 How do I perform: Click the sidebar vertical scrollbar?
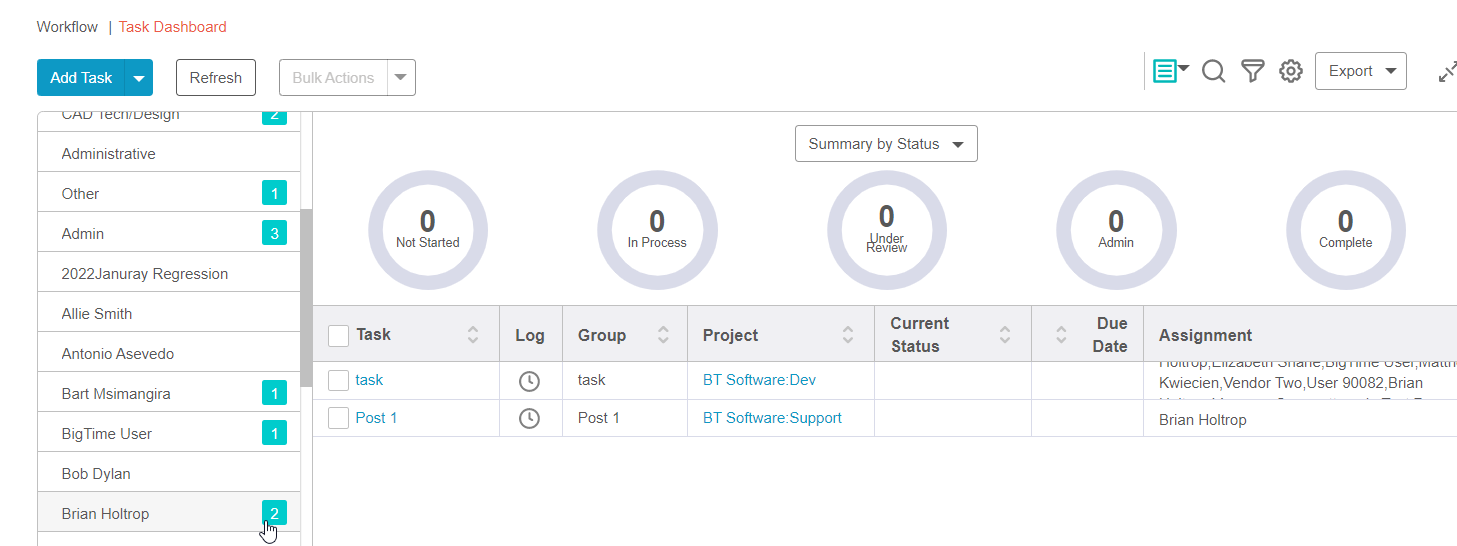(306, 300)
